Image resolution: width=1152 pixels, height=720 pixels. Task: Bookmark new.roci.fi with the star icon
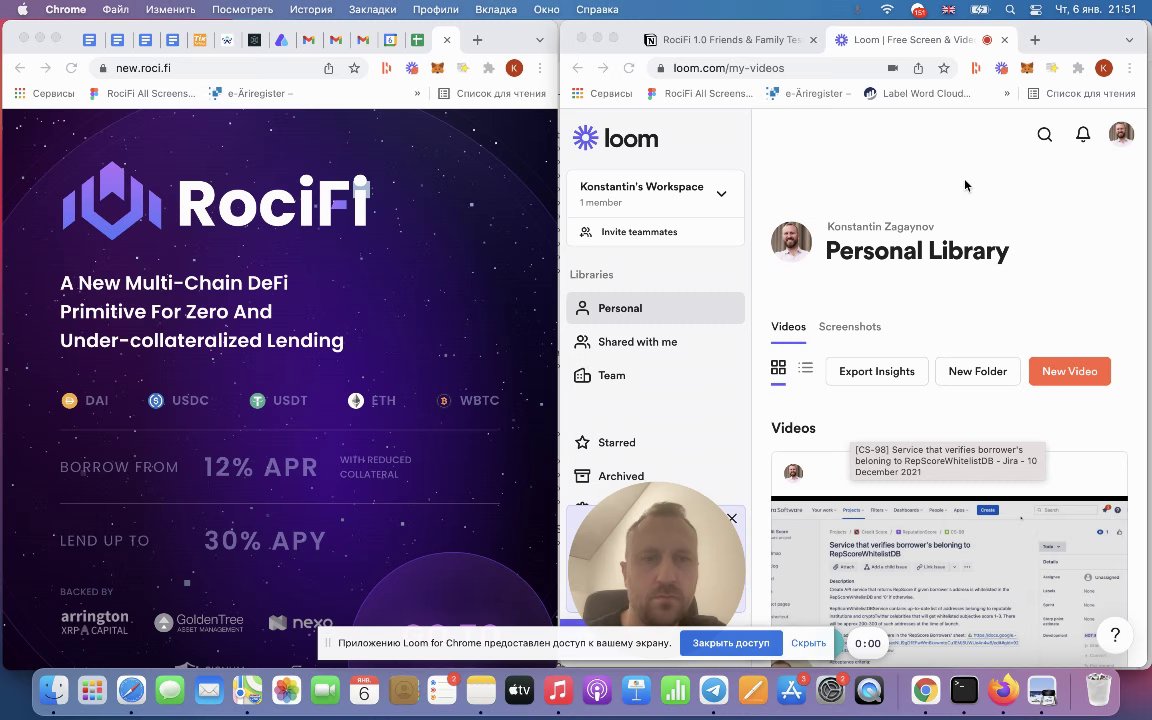click(354, 68)
